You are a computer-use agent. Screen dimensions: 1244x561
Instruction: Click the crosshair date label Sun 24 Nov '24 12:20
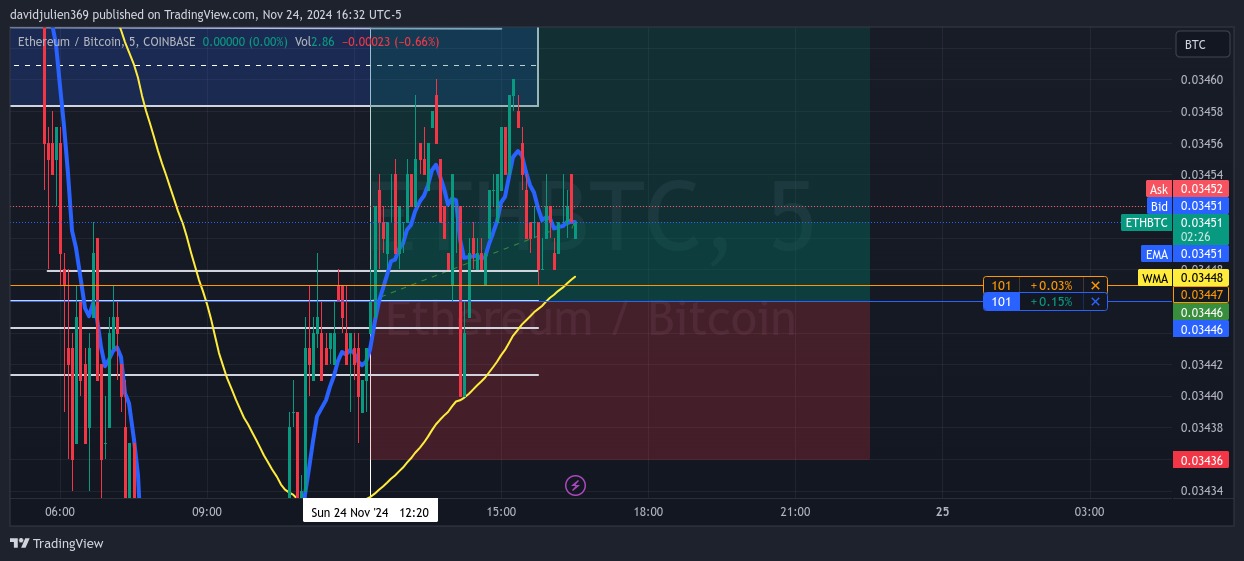pyautogui.click(x=370, y=512)
